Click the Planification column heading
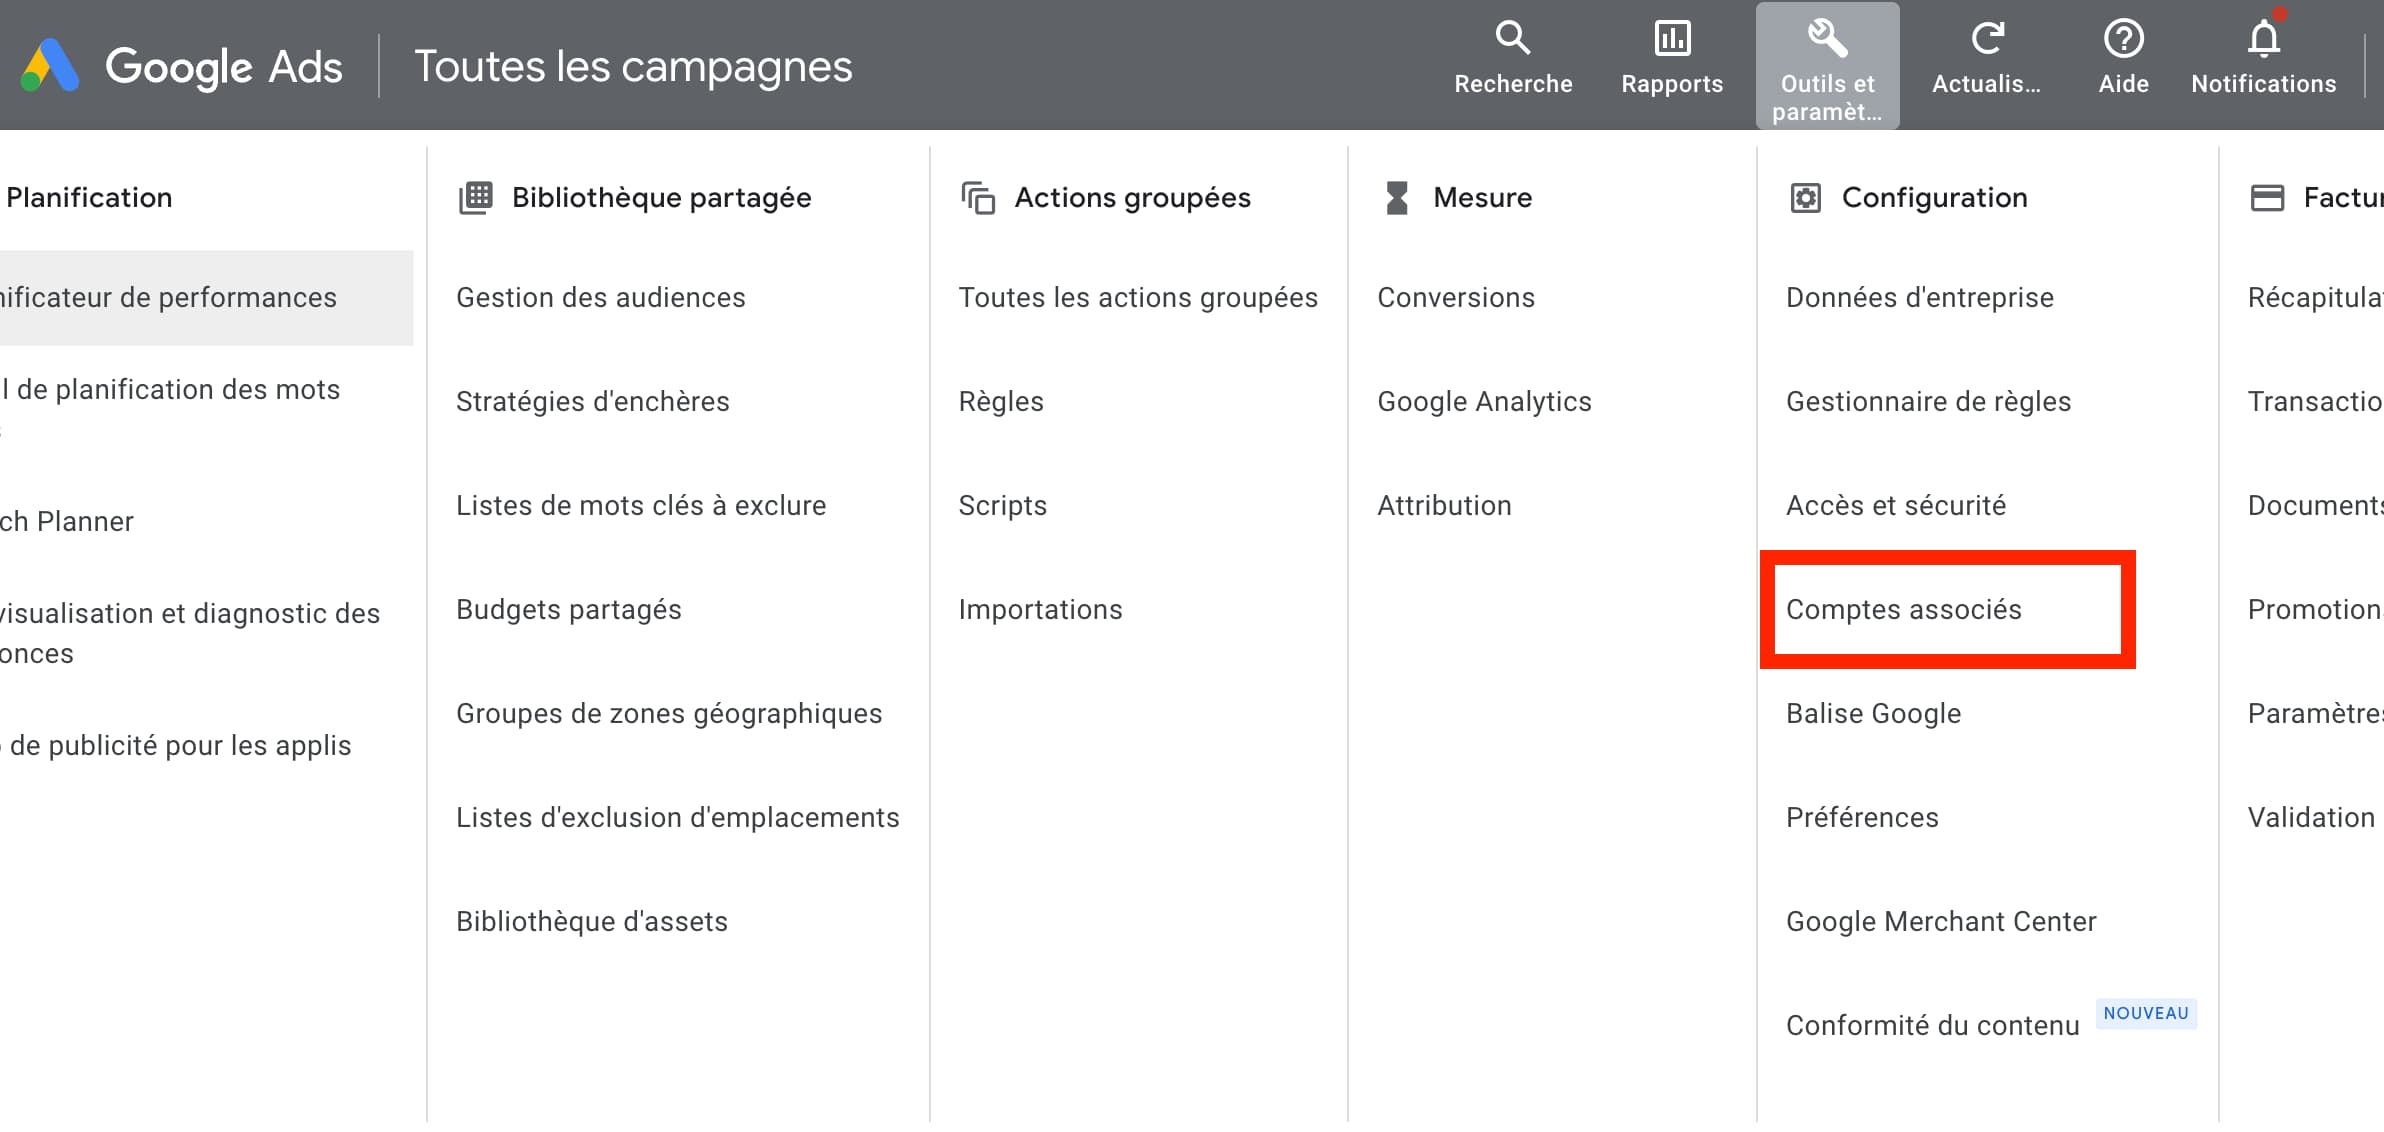Viewport: 2384px width, 1132px height. tap(89, 198)
